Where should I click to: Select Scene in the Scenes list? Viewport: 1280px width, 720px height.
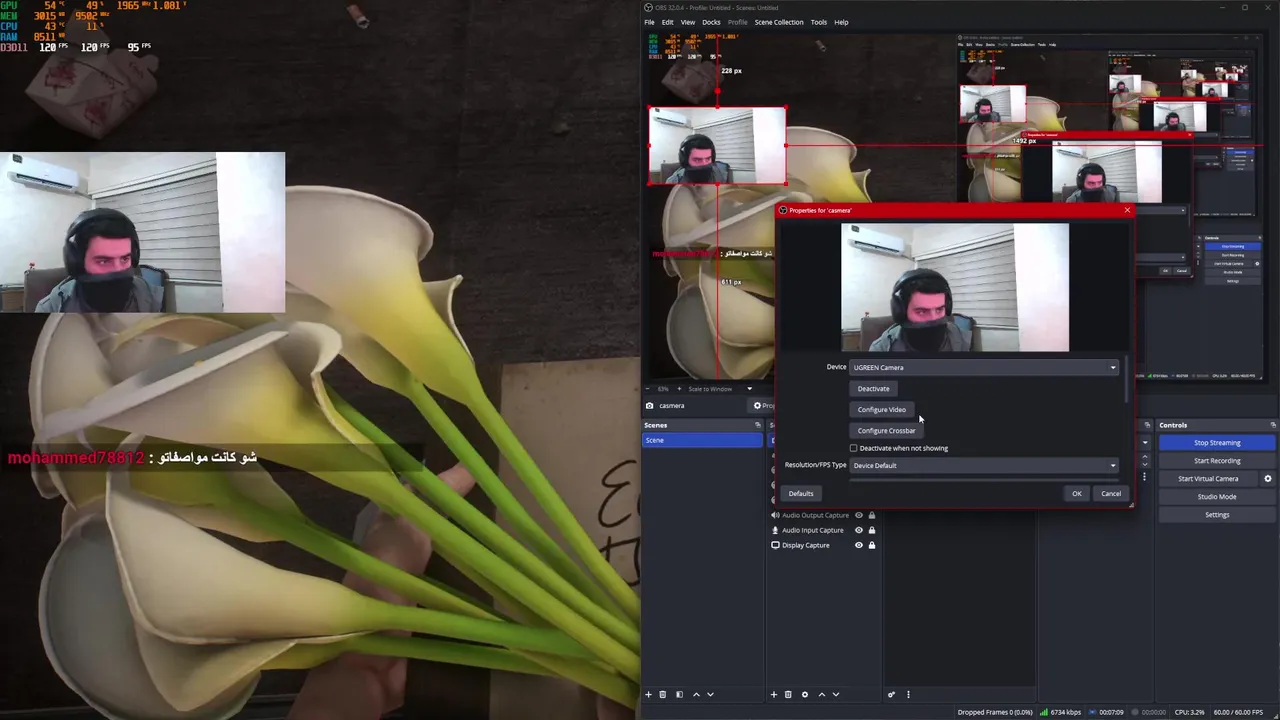tap(702, 440)
